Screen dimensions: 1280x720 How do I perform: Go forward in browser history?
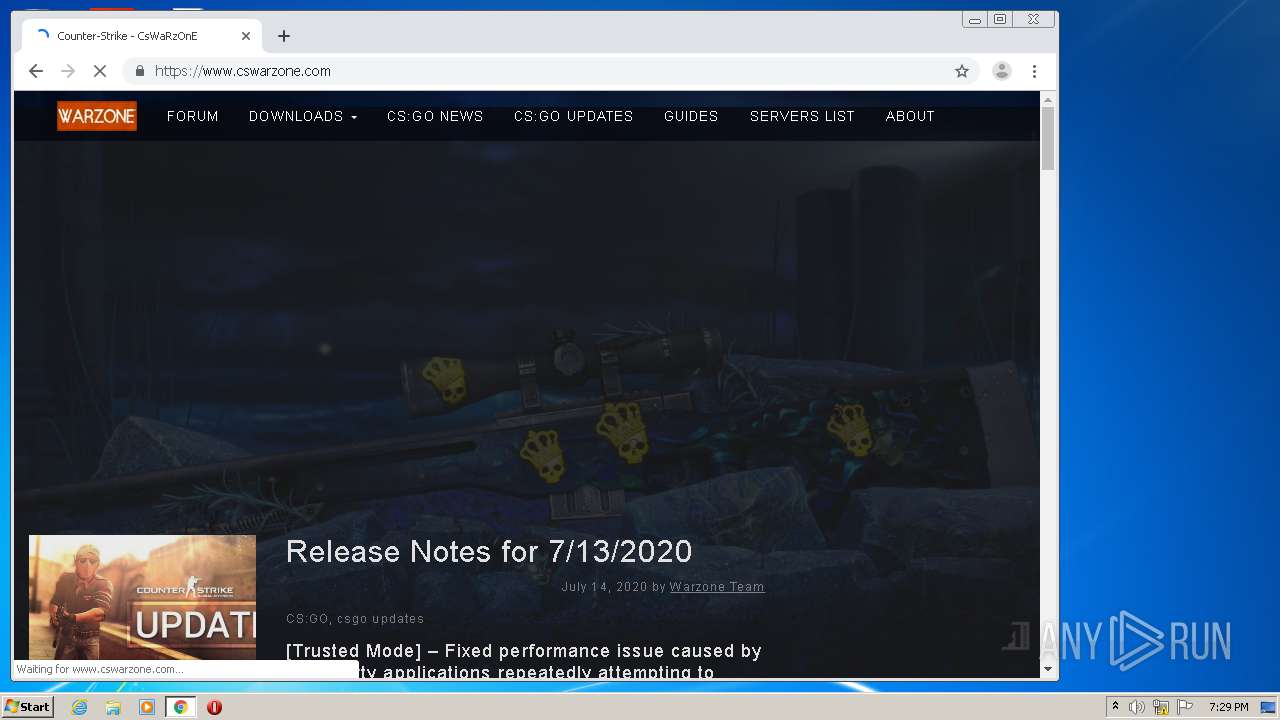68,71
